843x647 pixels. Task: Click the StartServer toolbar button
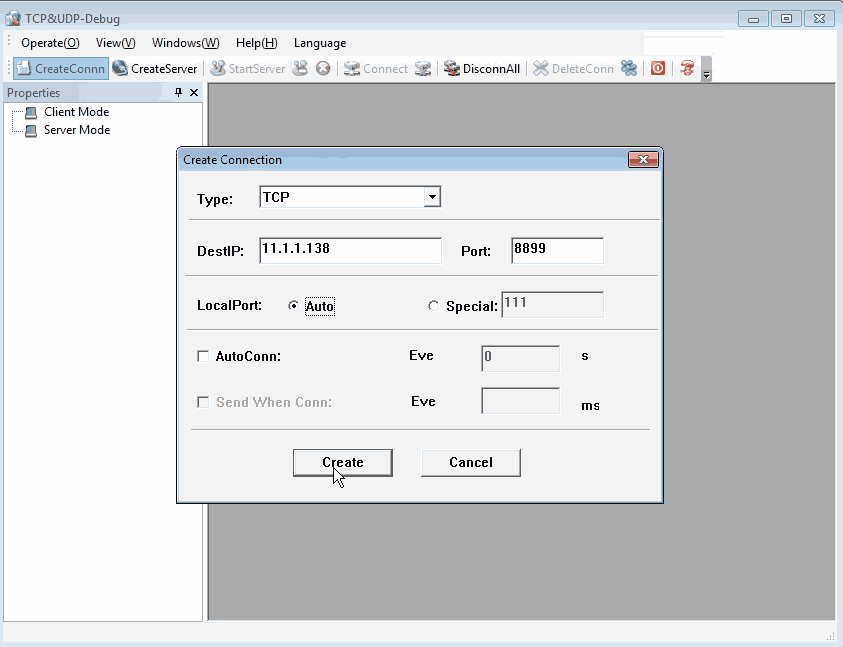(247, 69)
